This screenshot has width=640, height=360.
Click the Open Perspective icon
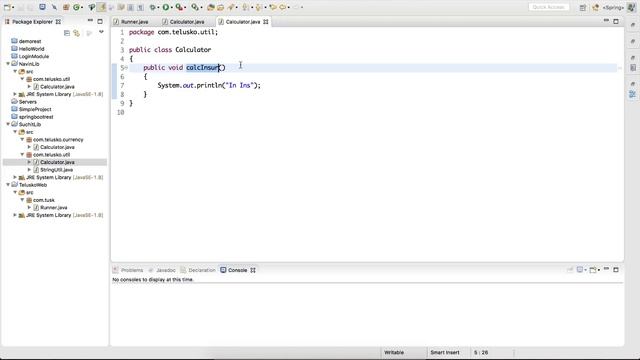click(583, 7)
